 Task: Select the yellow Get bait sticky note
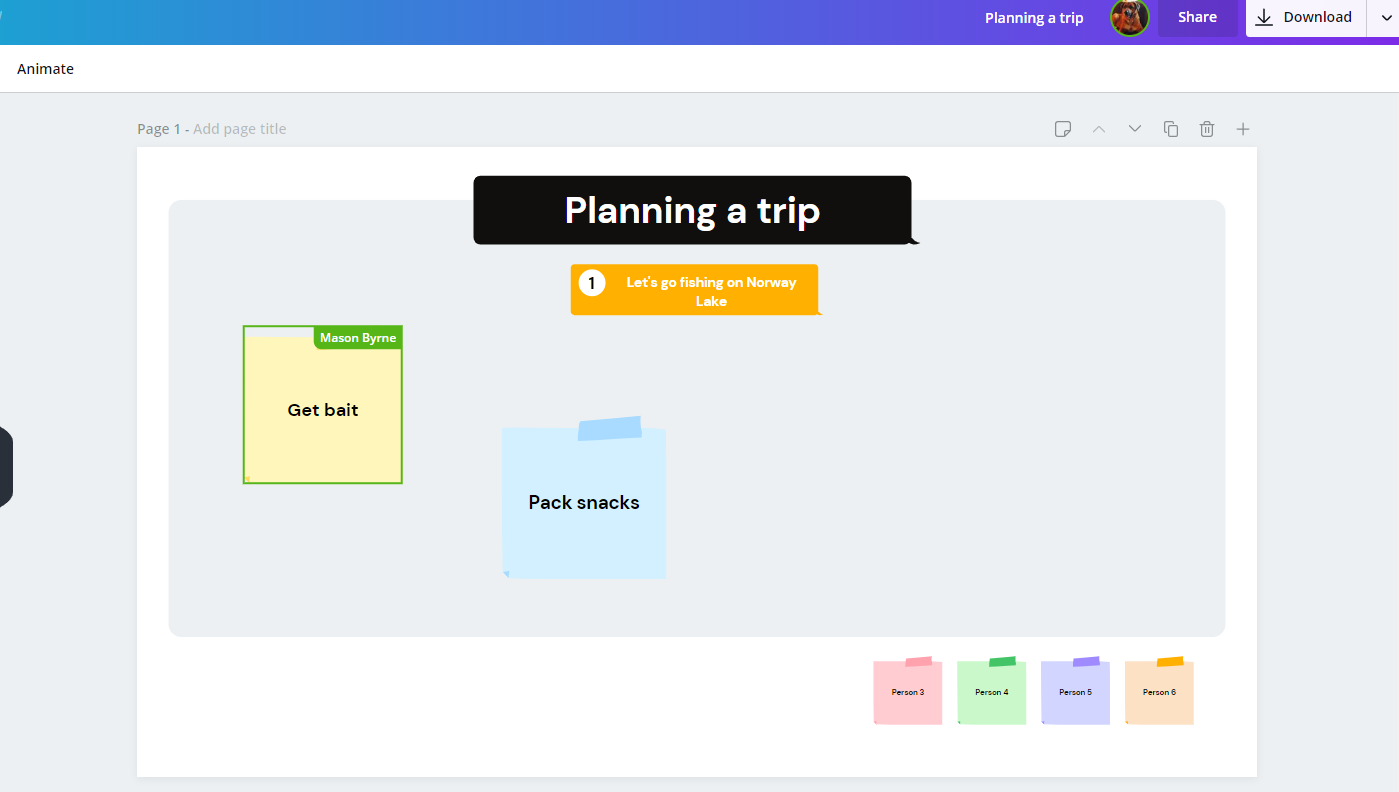tap(323, 405)
